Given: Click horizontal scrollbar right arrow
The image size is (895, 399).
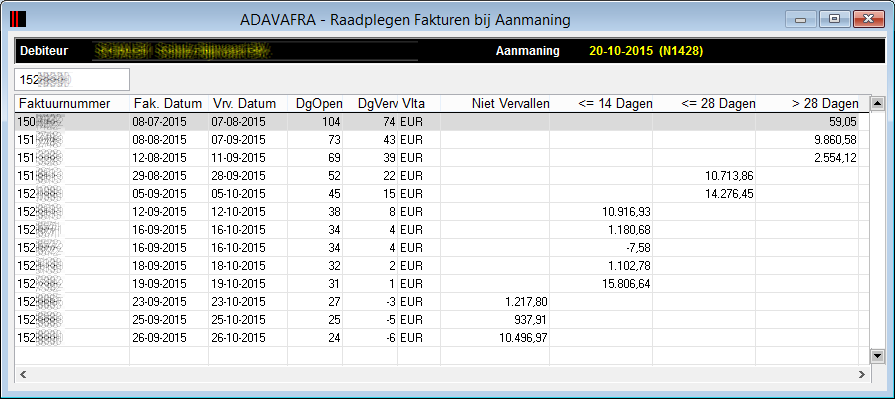Looking at the screenshot, I should 861,374.
